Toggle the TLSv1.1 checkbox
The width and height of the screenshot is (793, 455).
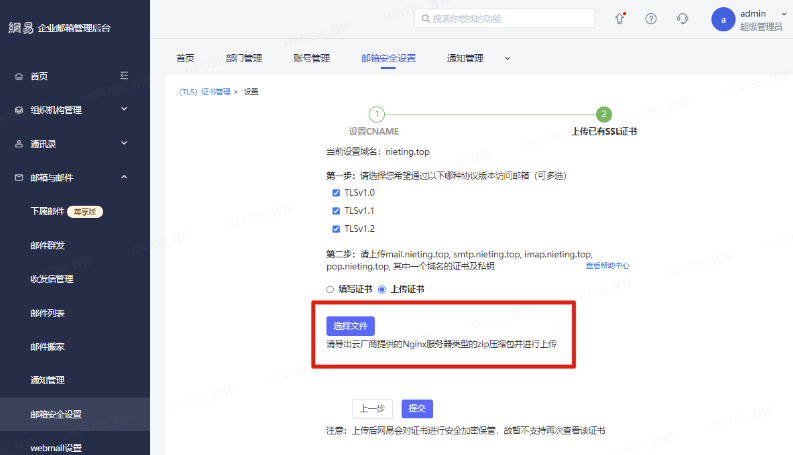[336, 211]
